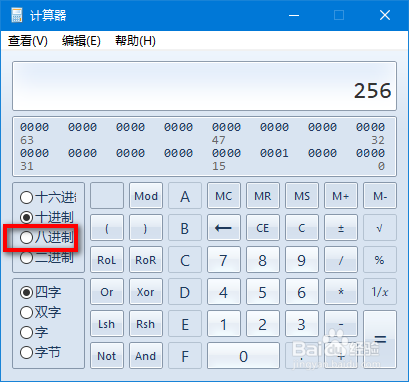Click the Or bitwise button
The image size is (409, 382).
click(x=107, y=292)
